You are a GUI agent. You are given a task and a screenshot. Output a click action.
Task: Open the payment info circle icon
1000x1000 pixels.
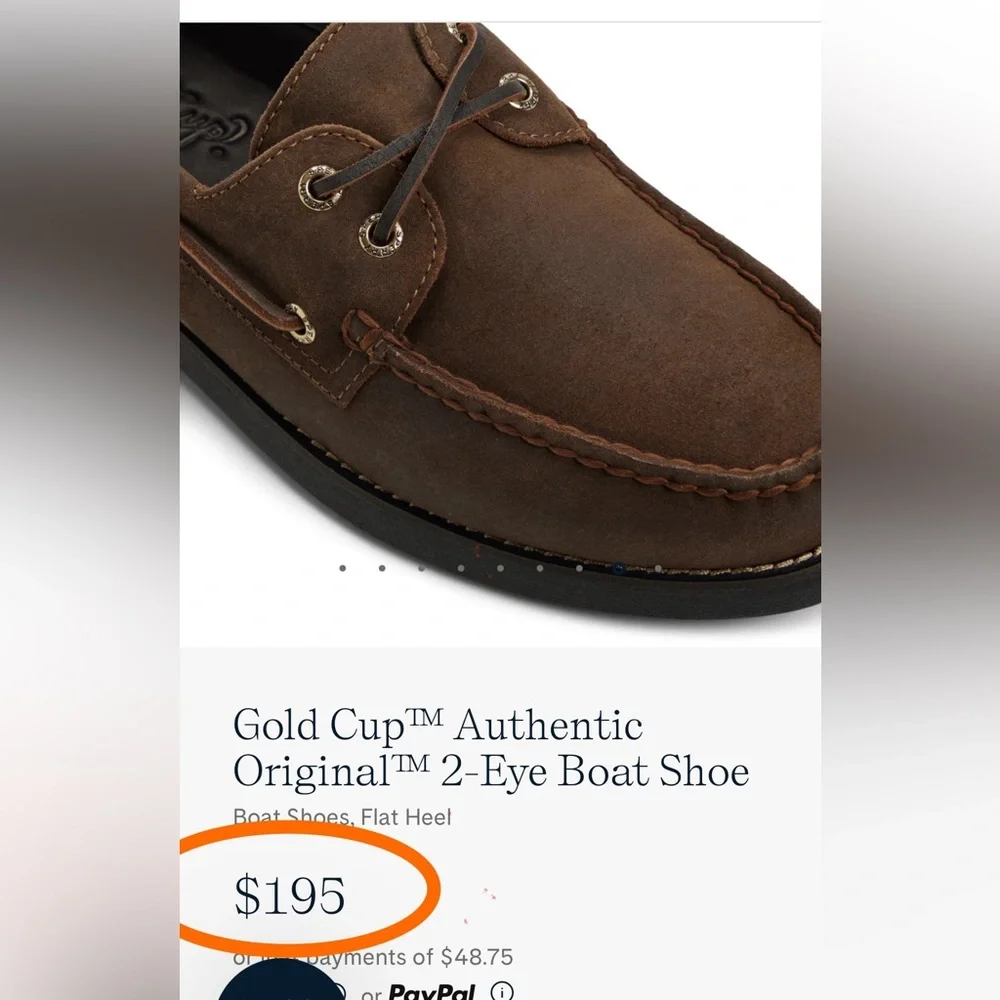point(502,992)
